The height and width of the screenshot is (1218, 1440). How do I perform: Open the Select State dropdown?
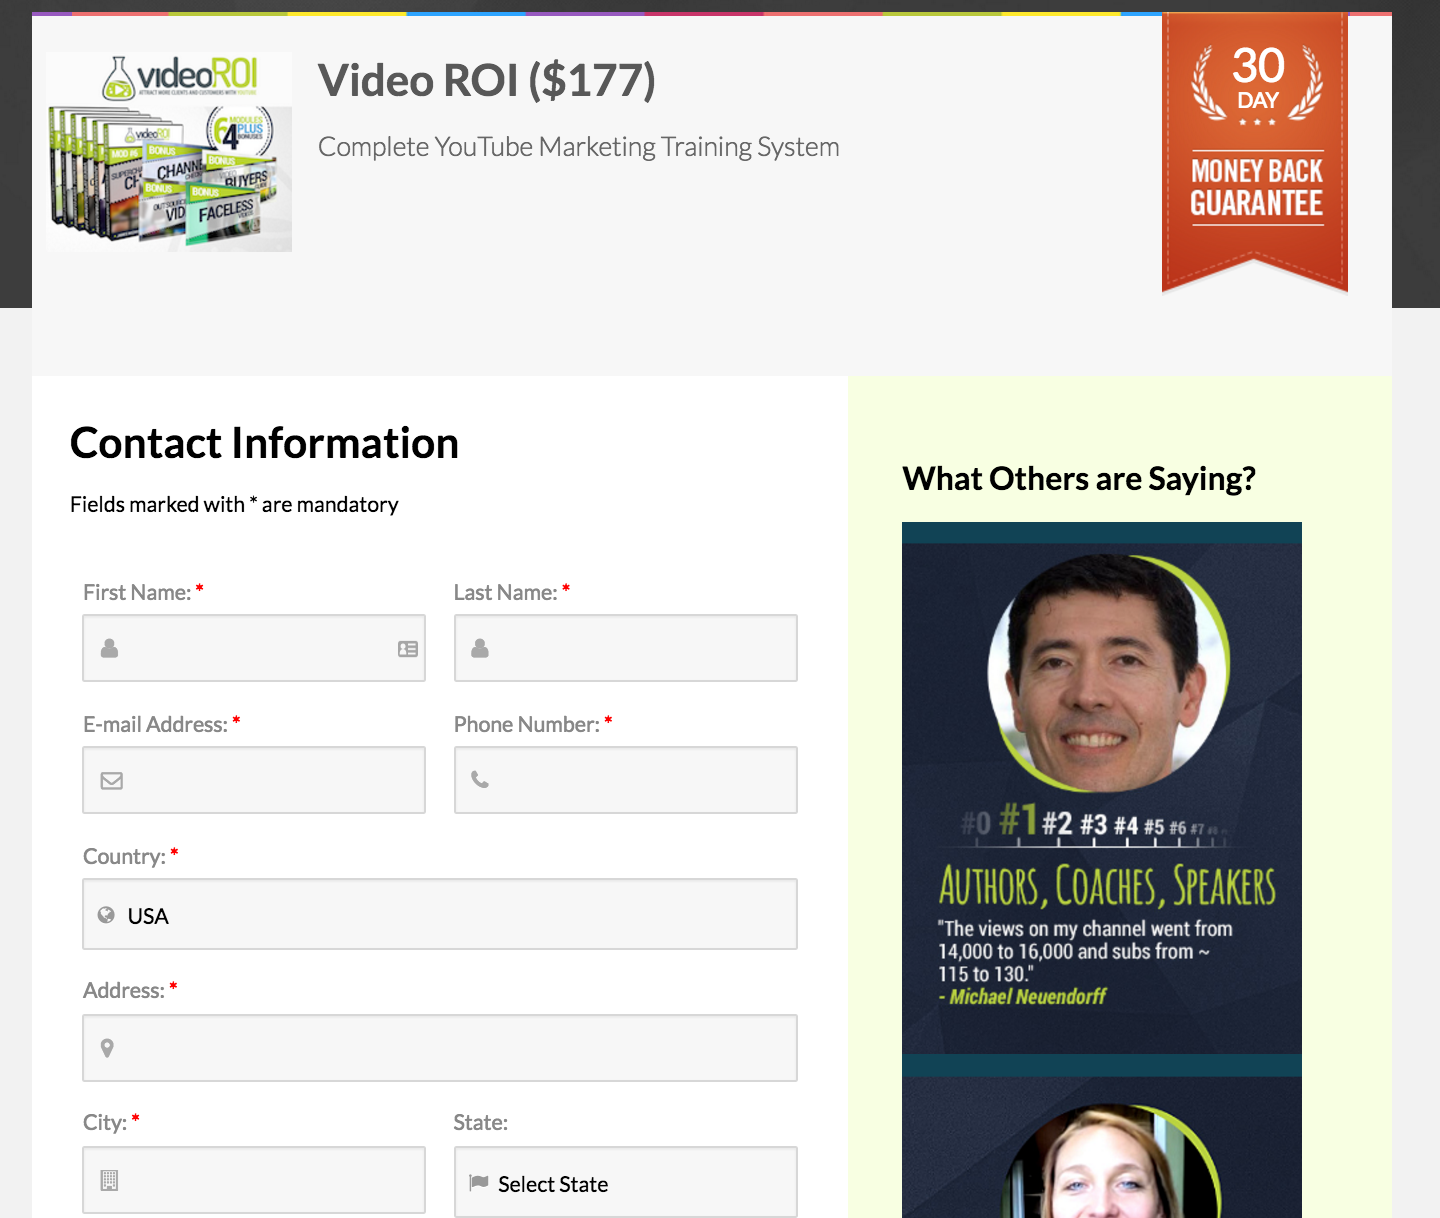pos(626,1182)
